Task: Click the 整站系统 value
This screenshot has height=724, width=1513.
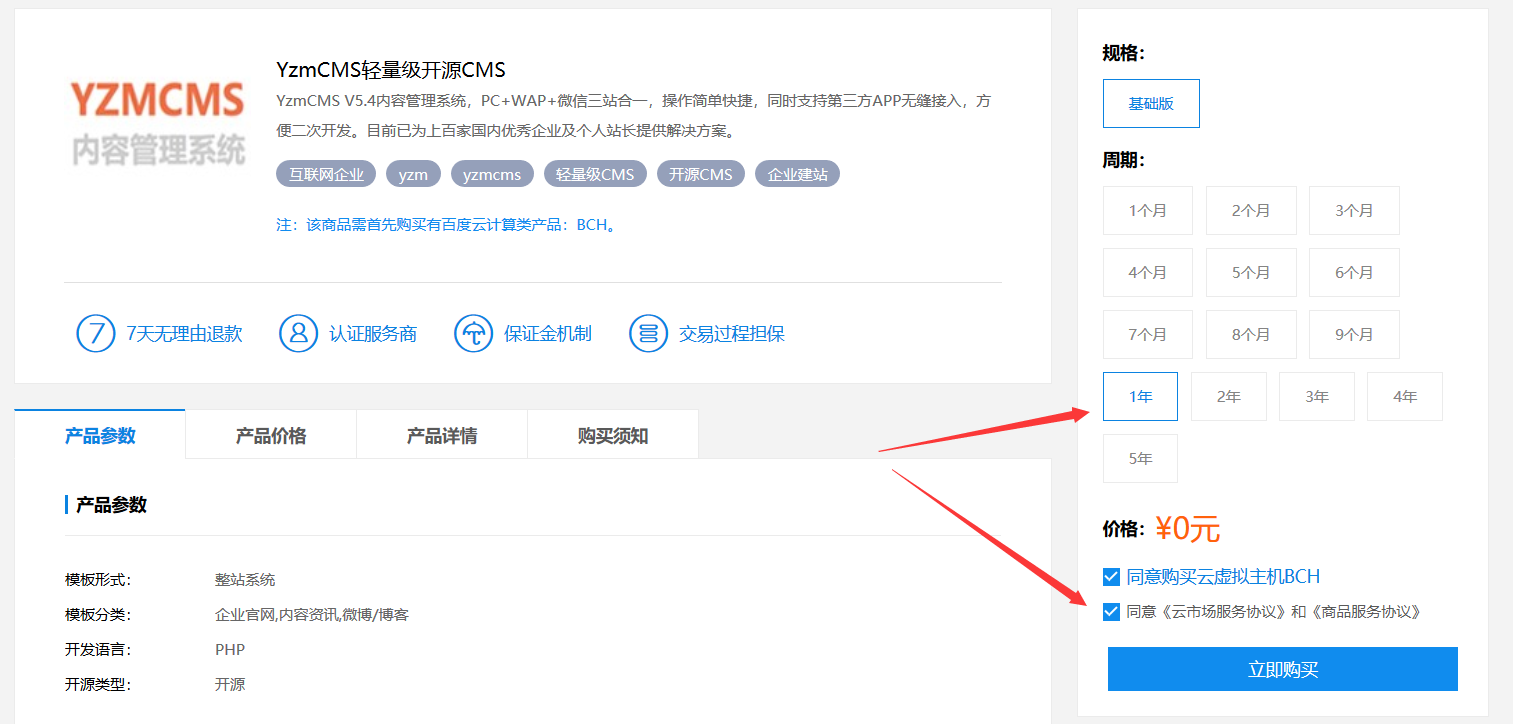Action: click(x=245, y=580)
